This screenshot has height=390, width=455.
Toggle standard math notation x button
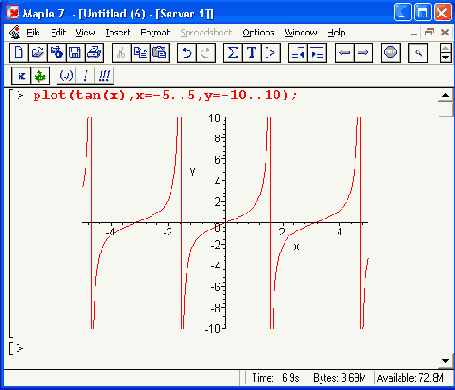click(21, 76)
